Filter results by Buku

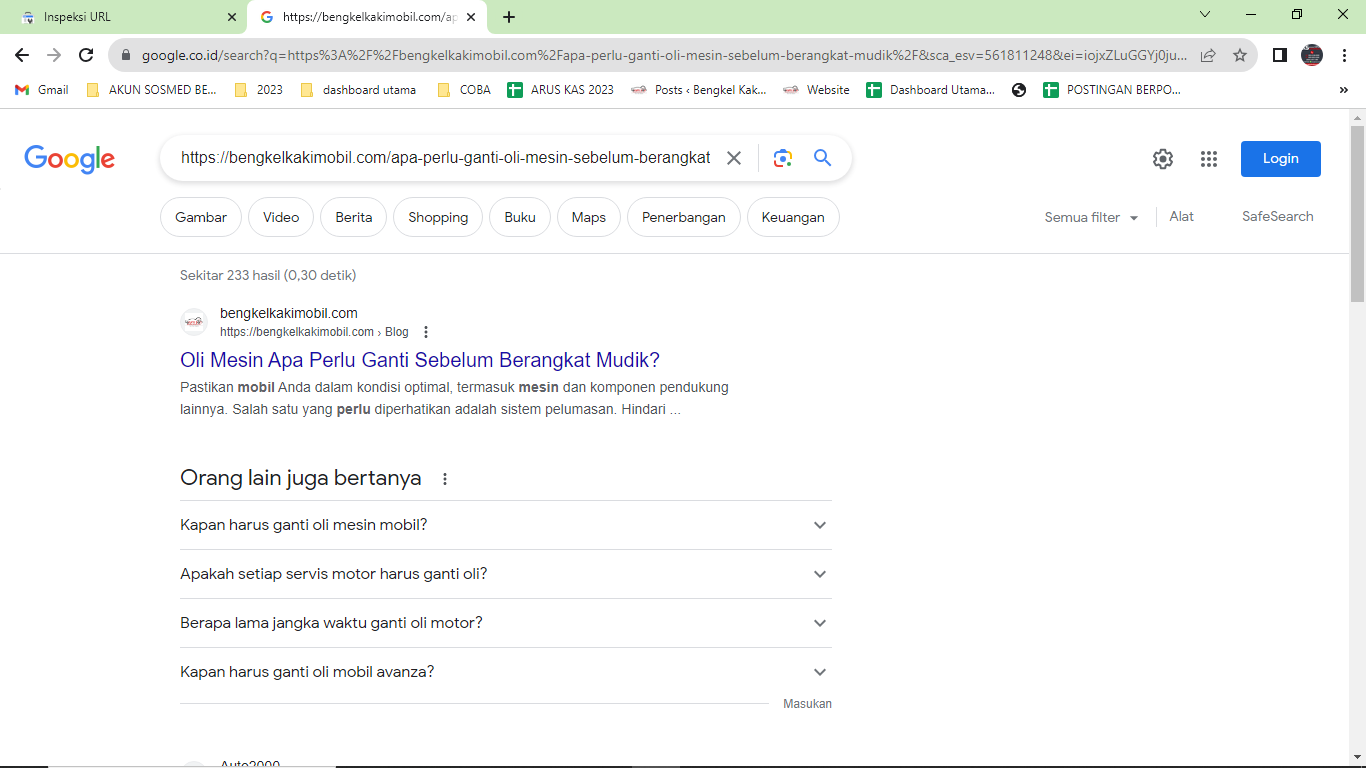pyautogui.click(x=520, y=217)
